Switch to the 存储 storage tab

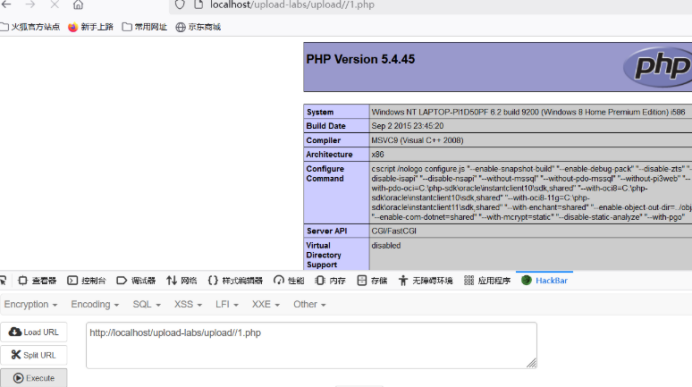pos(372,280)
